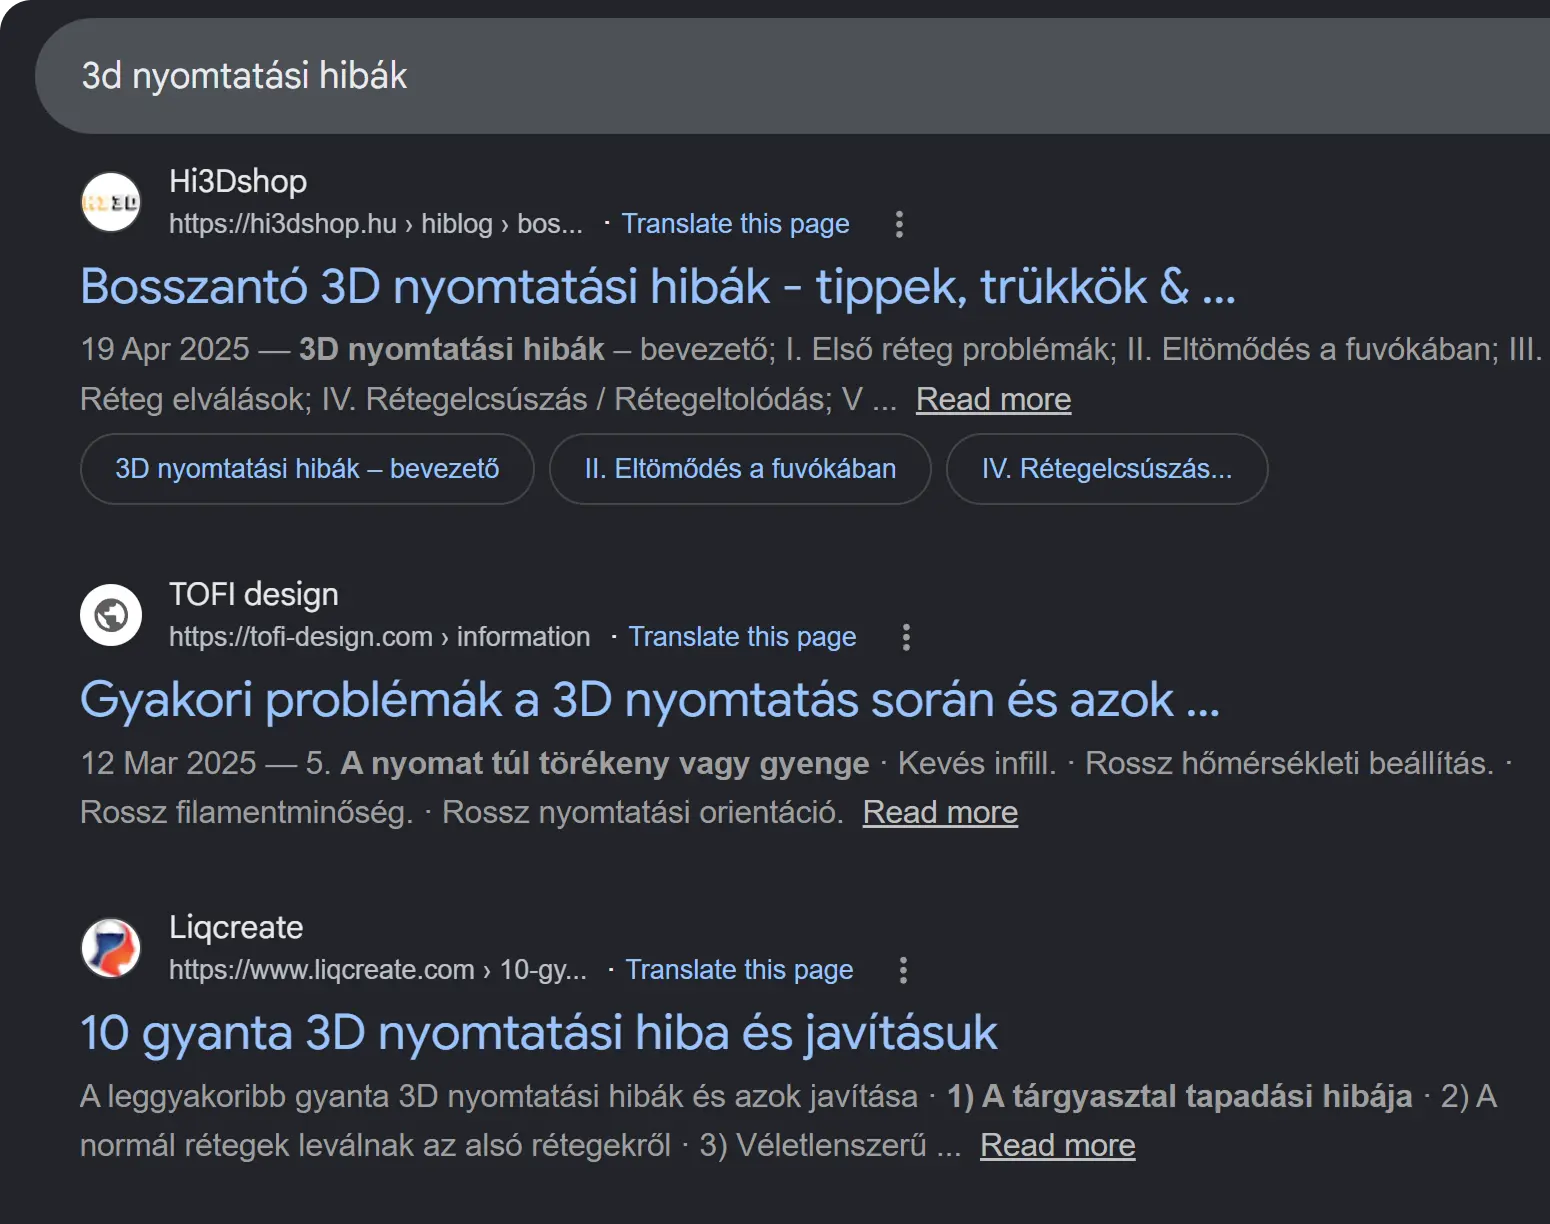Expand Read more on Hi3Dshop snippet
This screenshot has width=1550, height=1224.
tap(993, 399)
